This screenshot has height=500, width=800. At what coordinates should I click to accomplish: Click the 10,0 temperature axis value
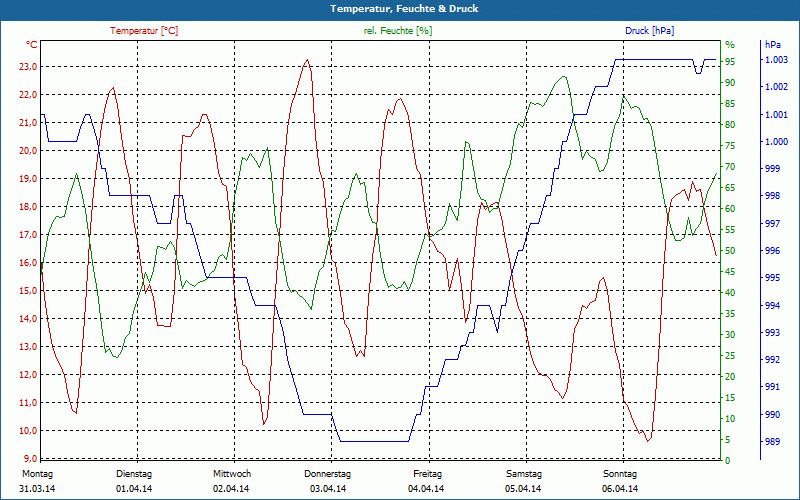(x=28, y=431)
